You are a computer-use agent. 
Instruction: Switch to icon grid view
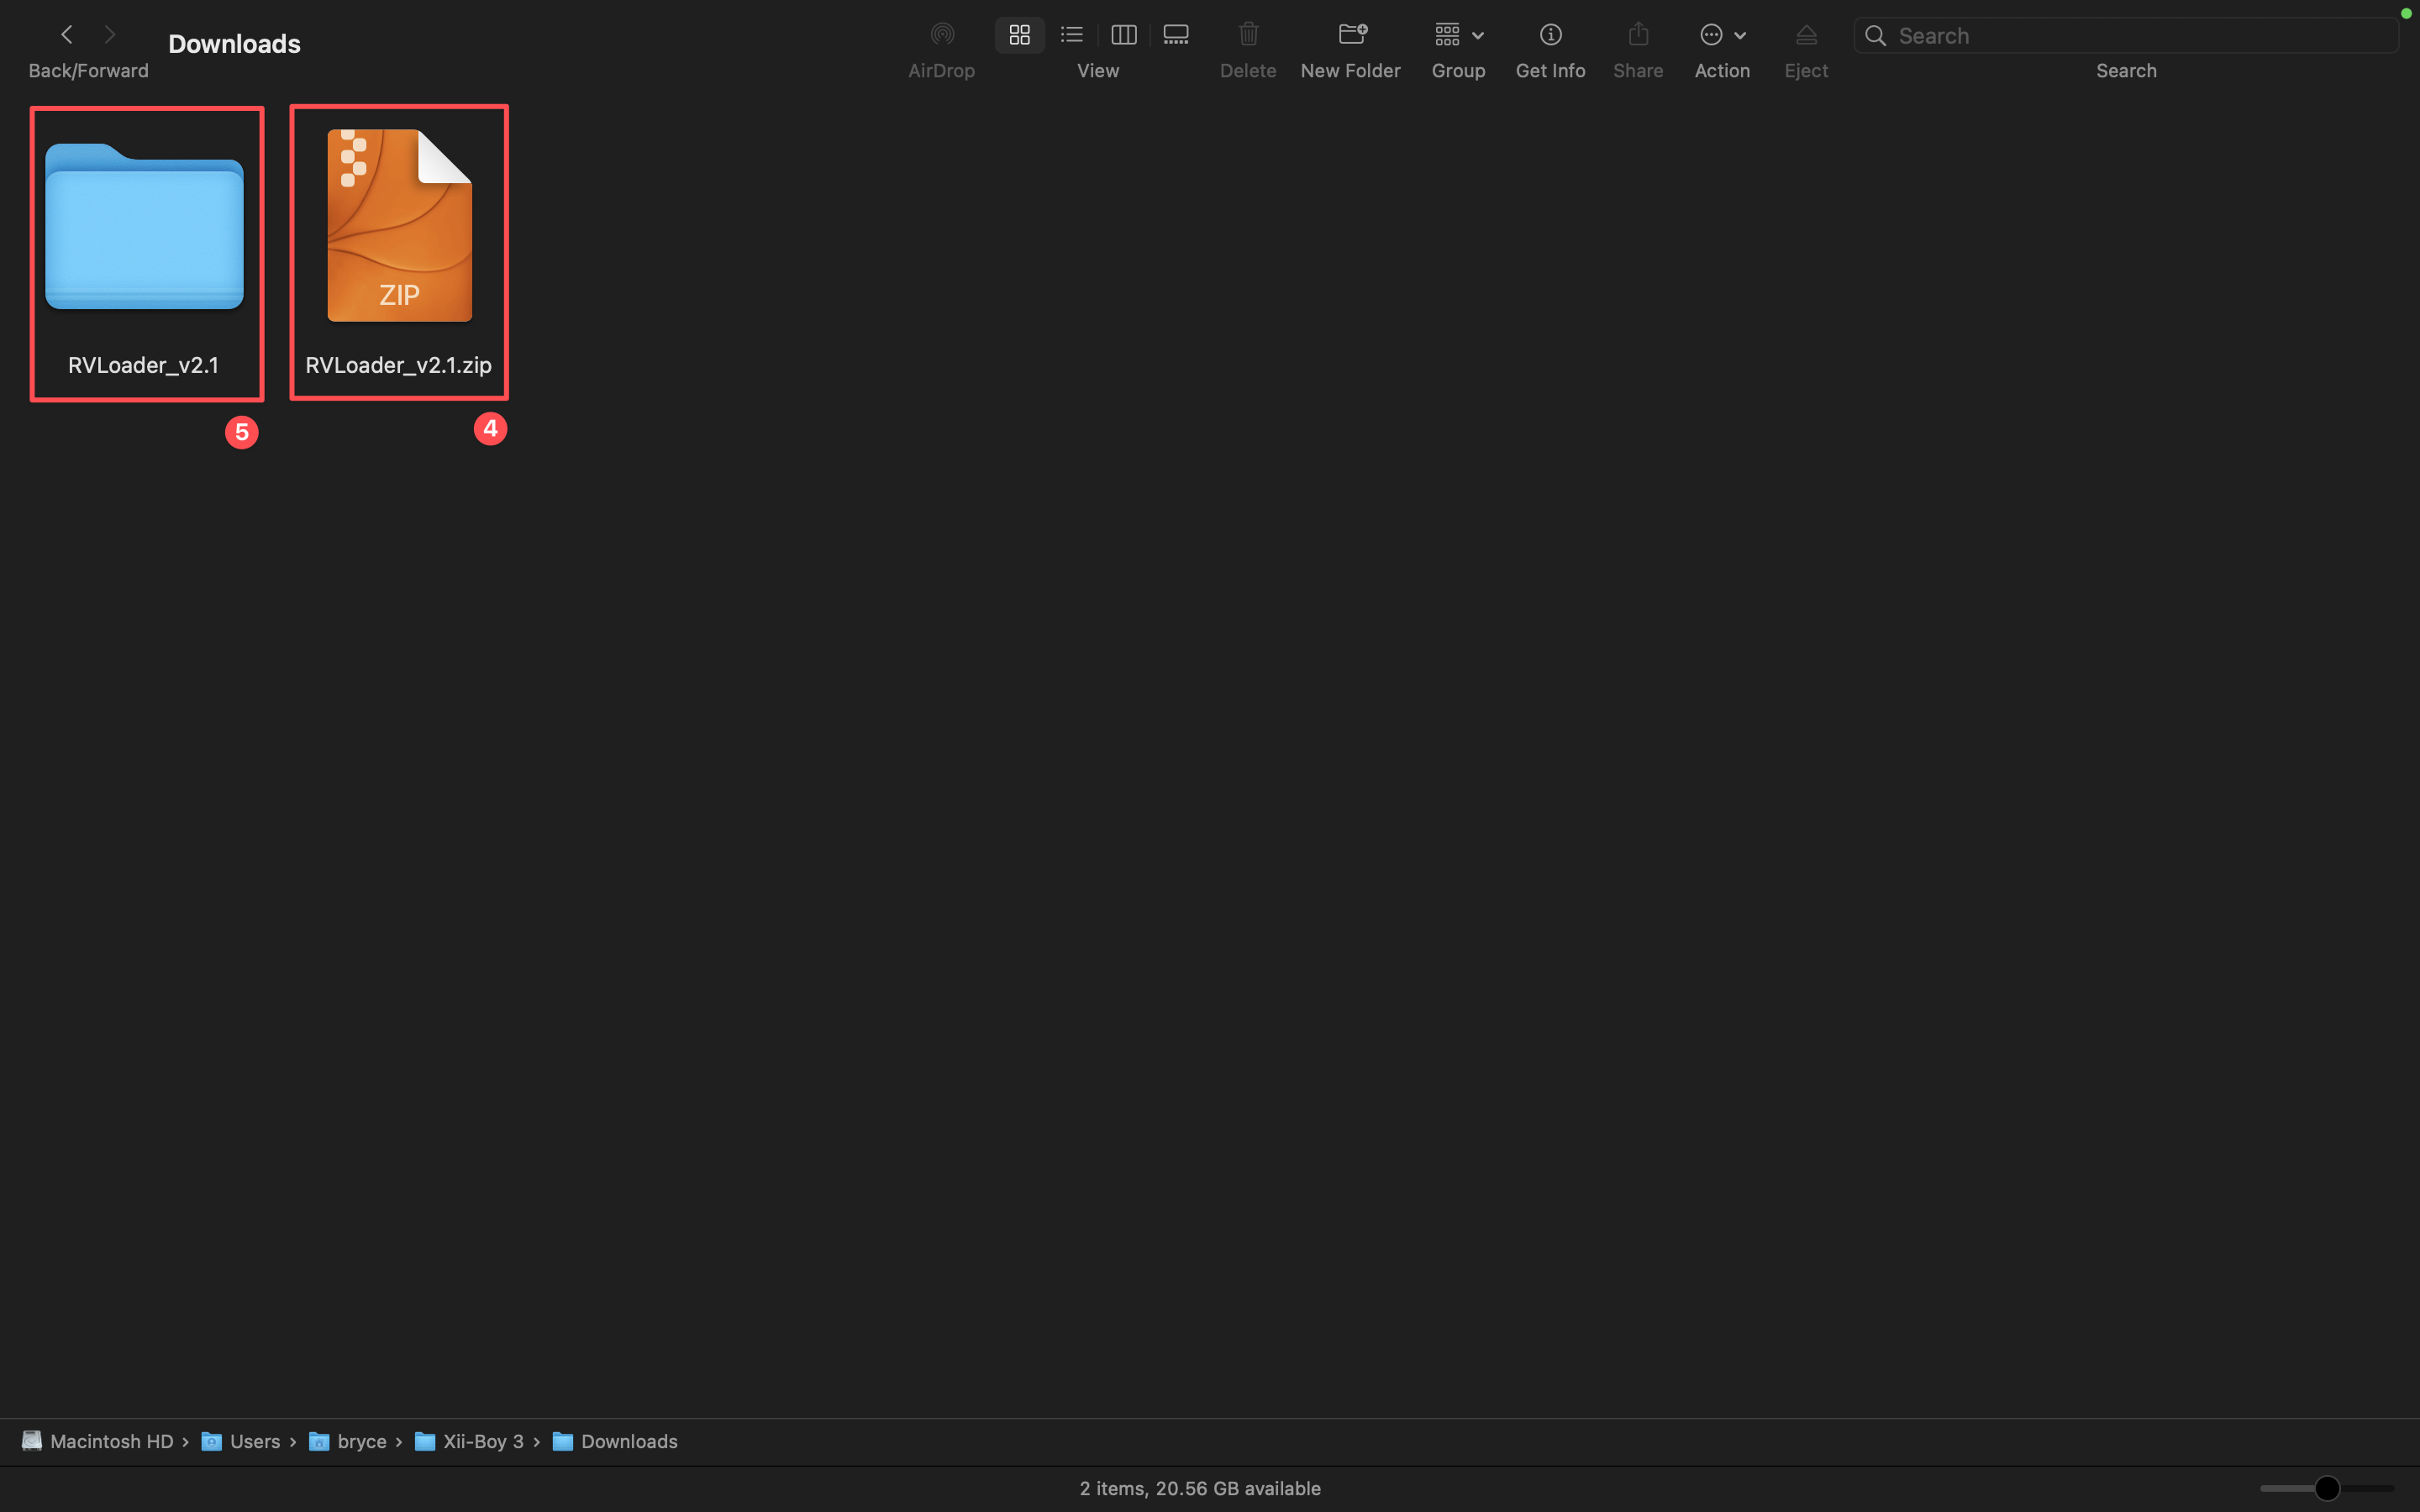tap(1019, 35)
